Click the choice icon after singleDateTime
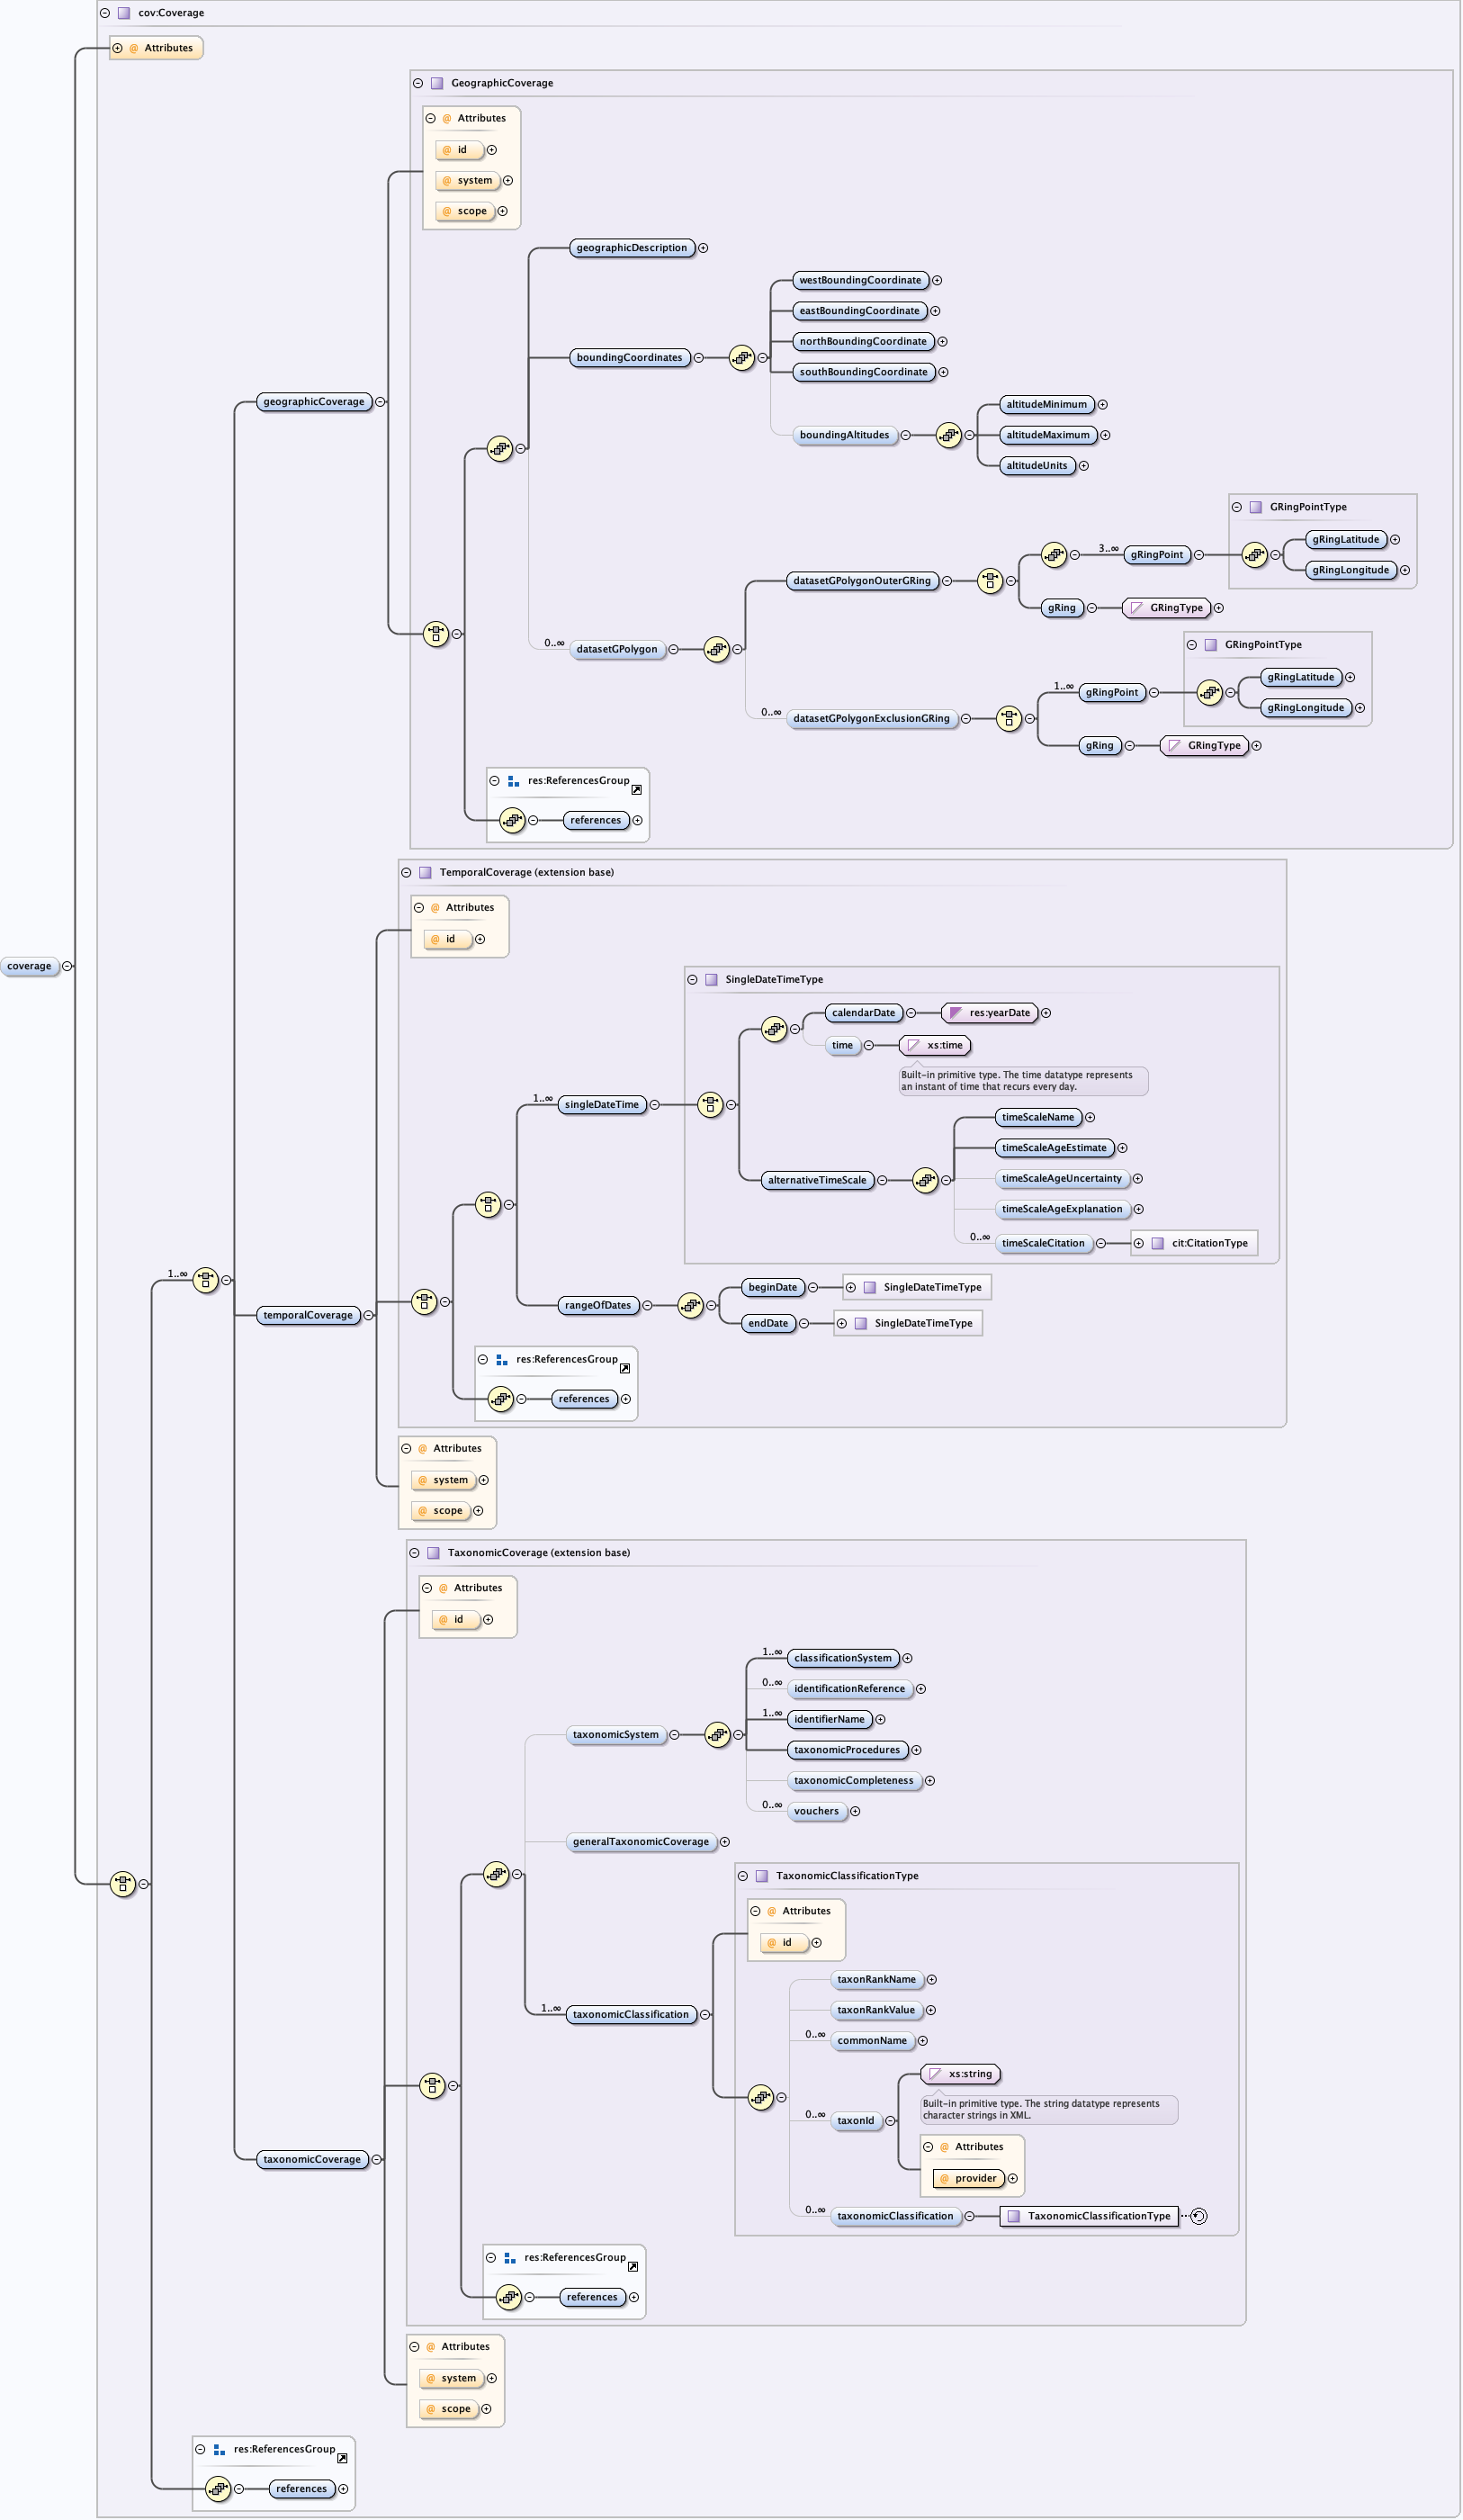 pyautogui.click(x=710, y=1105)
